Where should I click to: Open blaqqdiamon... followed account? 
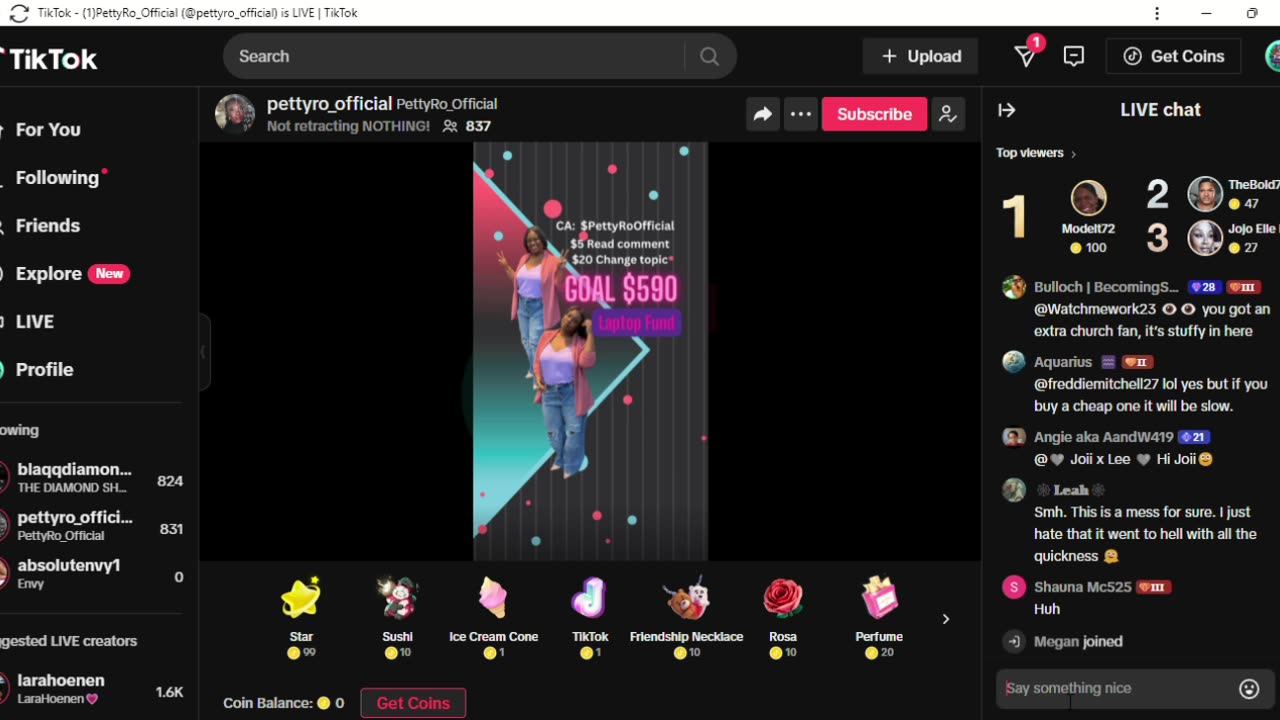point(92,478)
